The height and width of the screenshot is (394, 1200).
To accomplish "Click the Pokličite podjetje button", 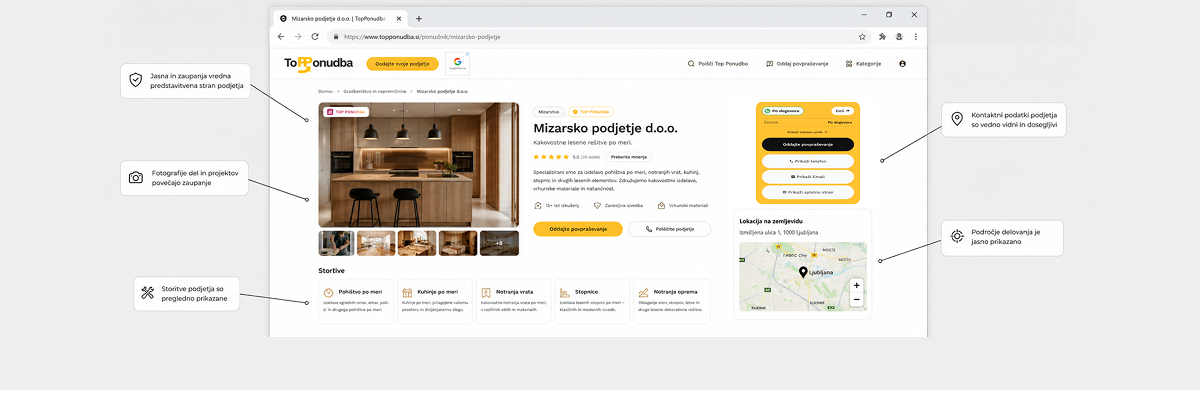I will (669, 229).
